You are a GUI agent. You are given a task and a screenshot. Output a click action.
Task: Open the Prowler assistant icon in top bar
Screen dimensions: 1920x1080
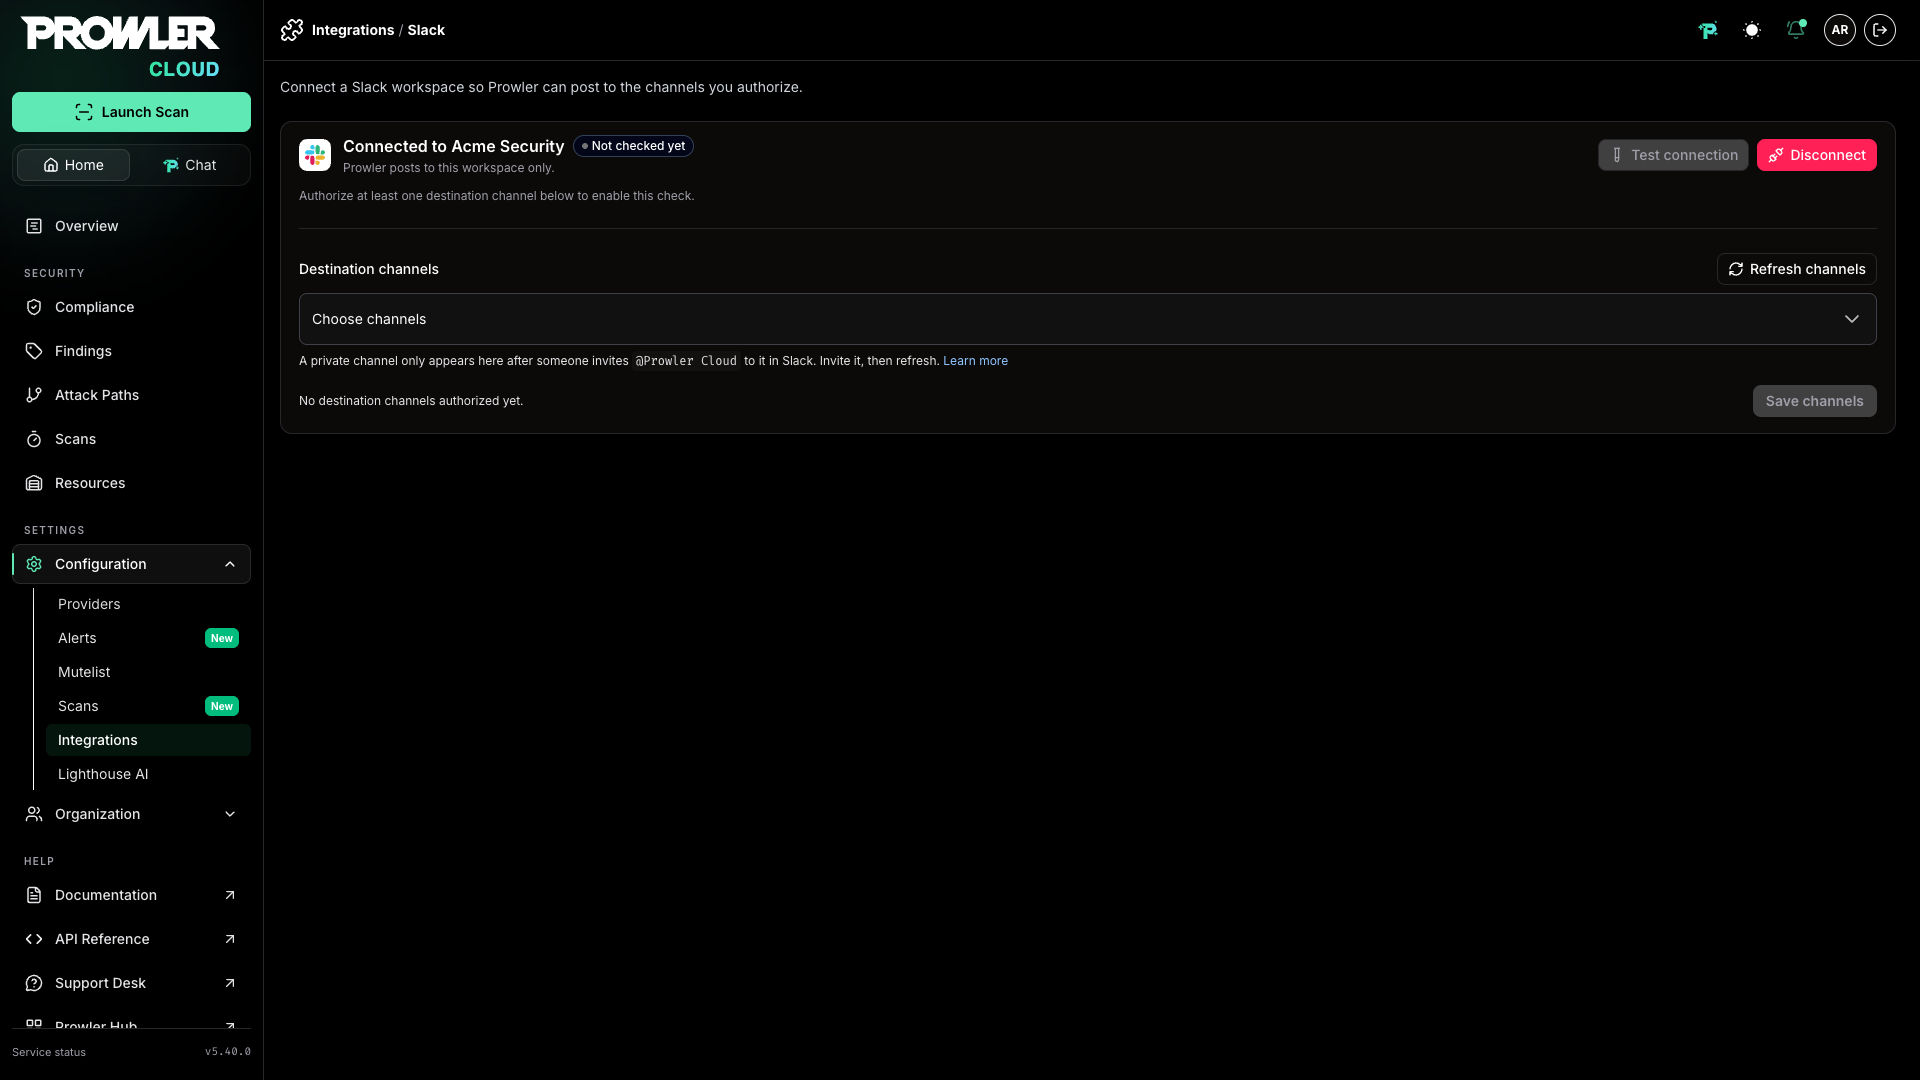pos(1708,30)
